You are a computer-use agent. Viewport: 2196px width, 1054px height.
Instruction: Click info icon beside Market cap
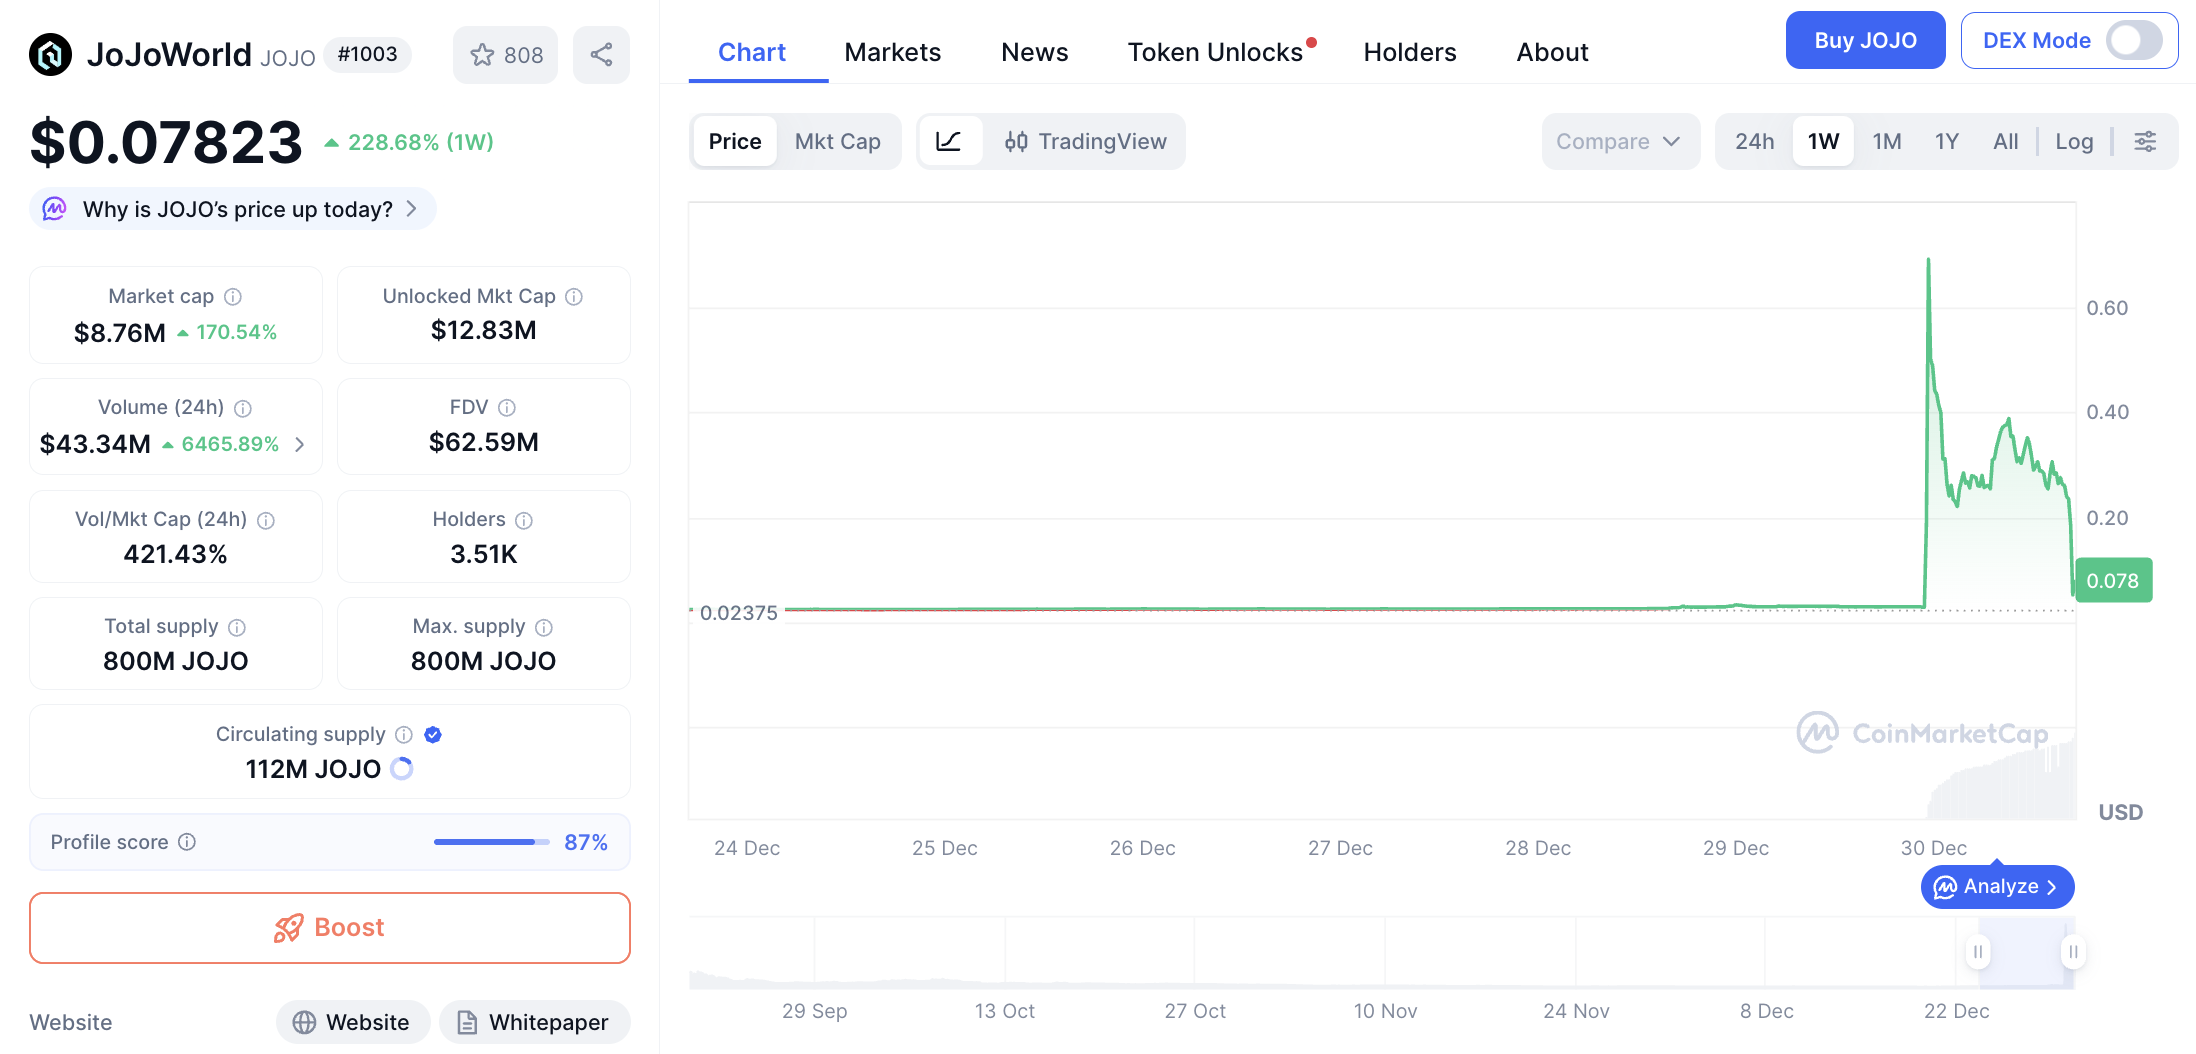[233, 297]
